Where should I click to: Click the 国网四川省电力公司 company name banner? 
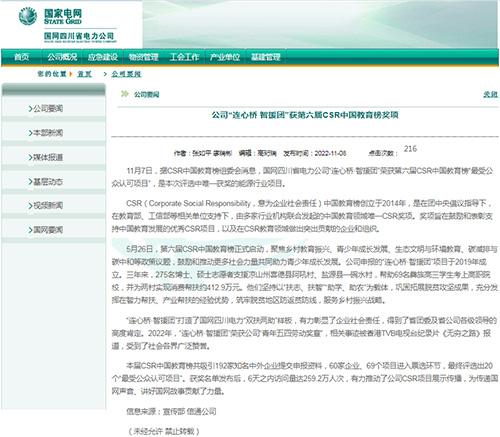(79, 36)
